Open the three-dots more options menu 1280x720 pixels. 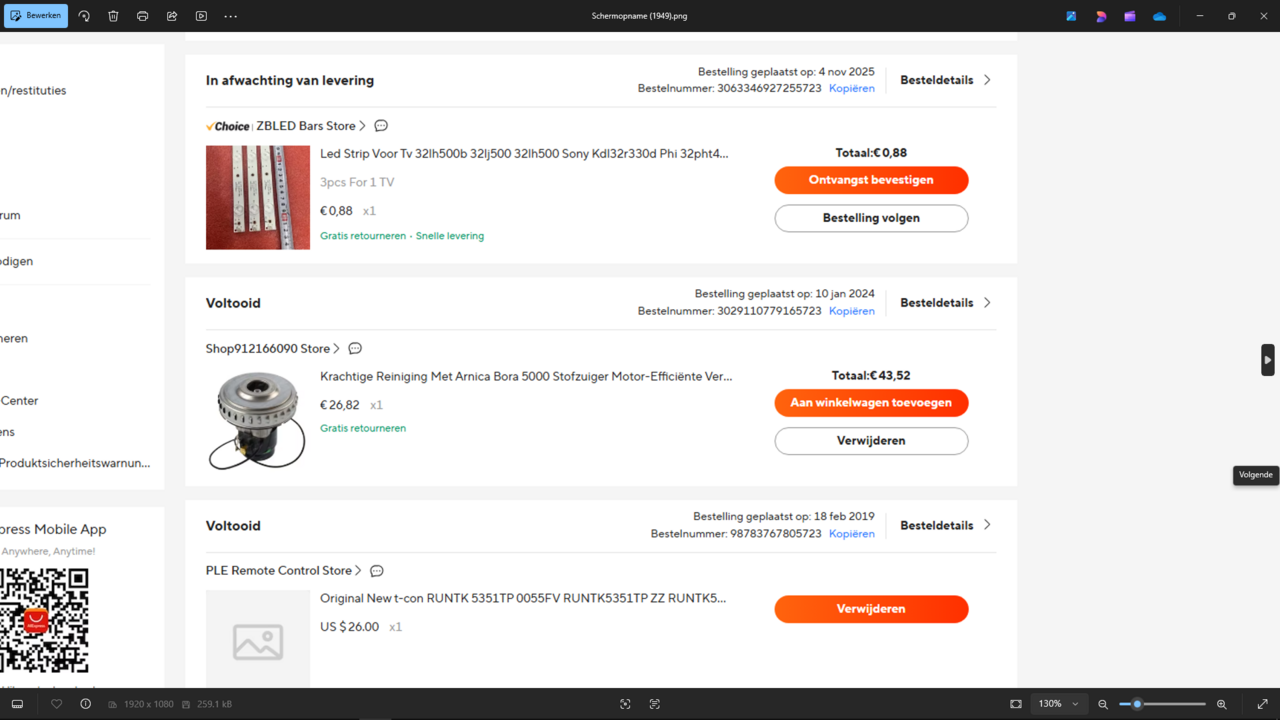(231, 16)
